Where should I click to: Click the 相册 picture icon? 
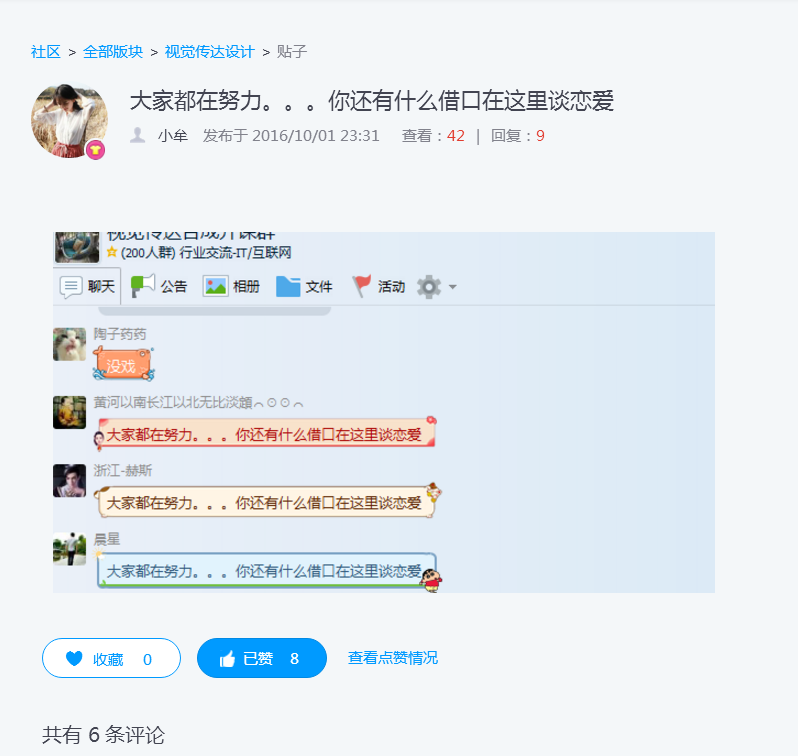216,286
